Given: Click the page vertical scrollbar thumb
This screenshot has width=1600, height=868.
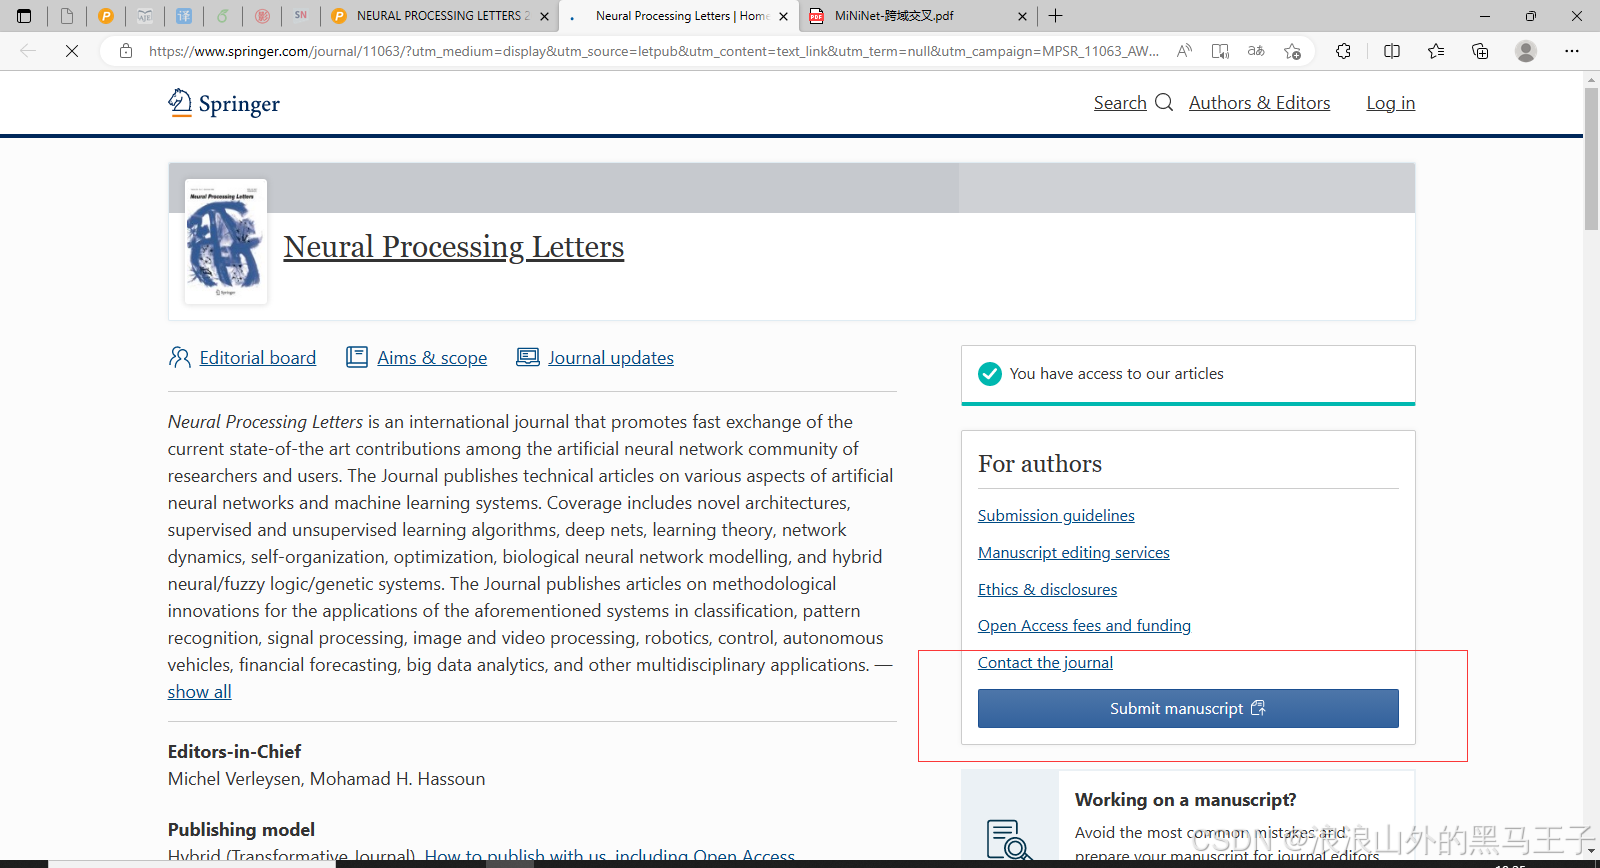Looking at the screenshot, I should tap(1592, 160).
